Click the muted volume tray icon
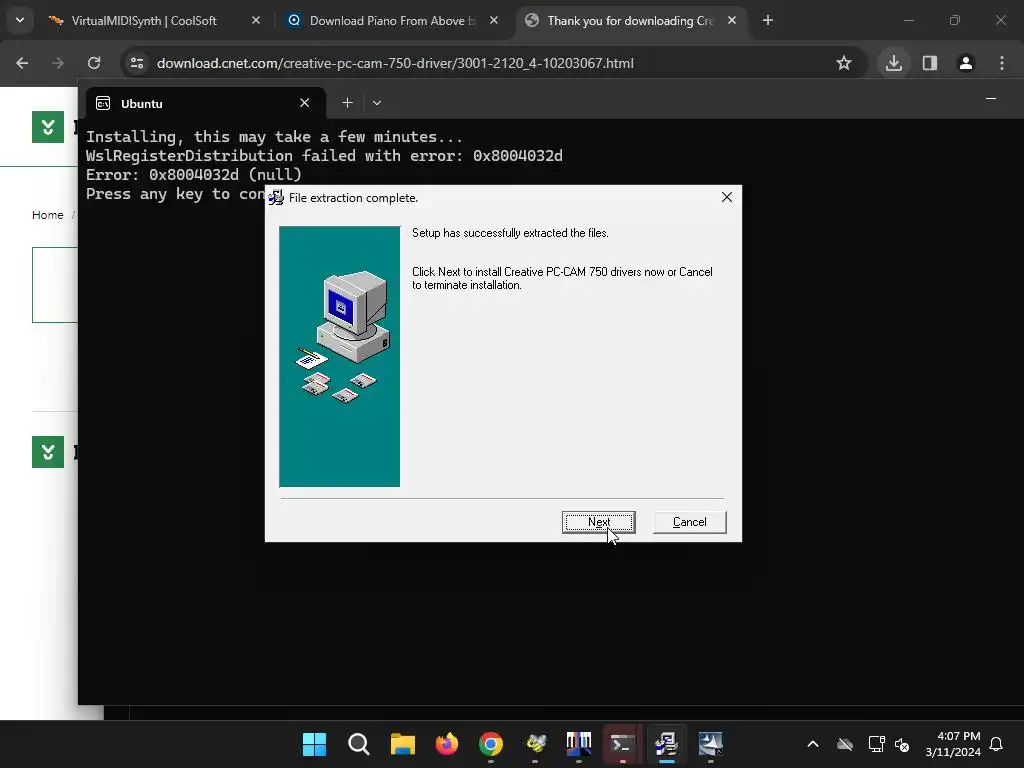Image resolution: width=1024 pixels, height=768 pixels. tap(903, 744)
